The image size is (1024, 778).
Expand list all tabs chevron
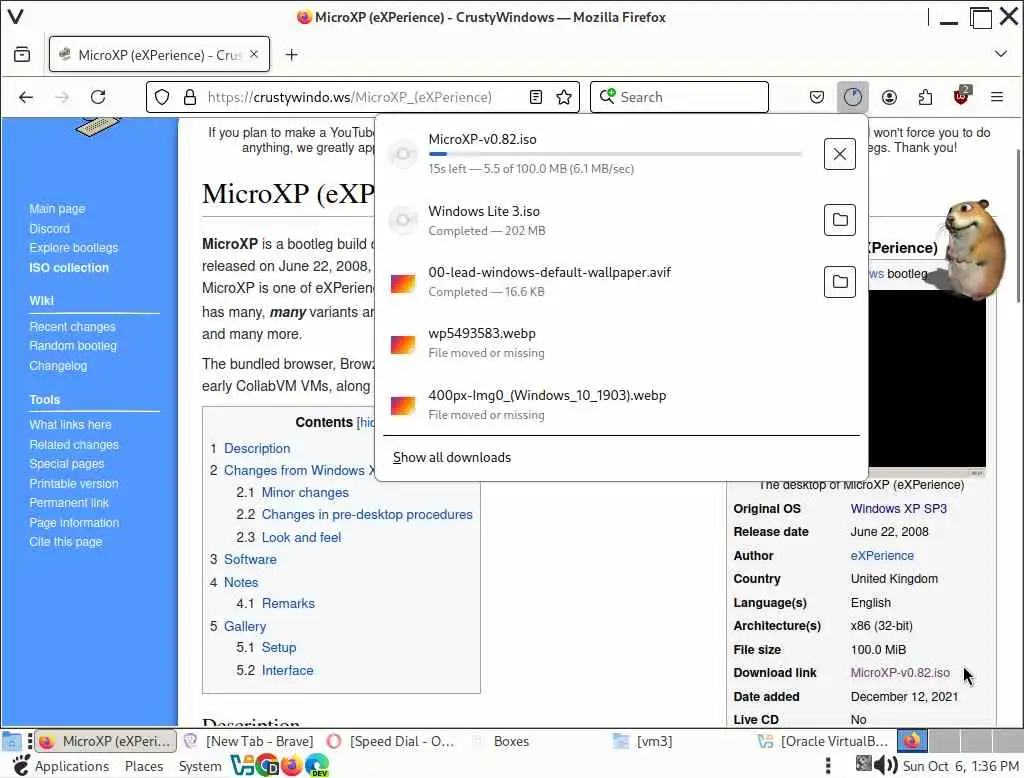pyautogui.click(x=1000, y=54)
